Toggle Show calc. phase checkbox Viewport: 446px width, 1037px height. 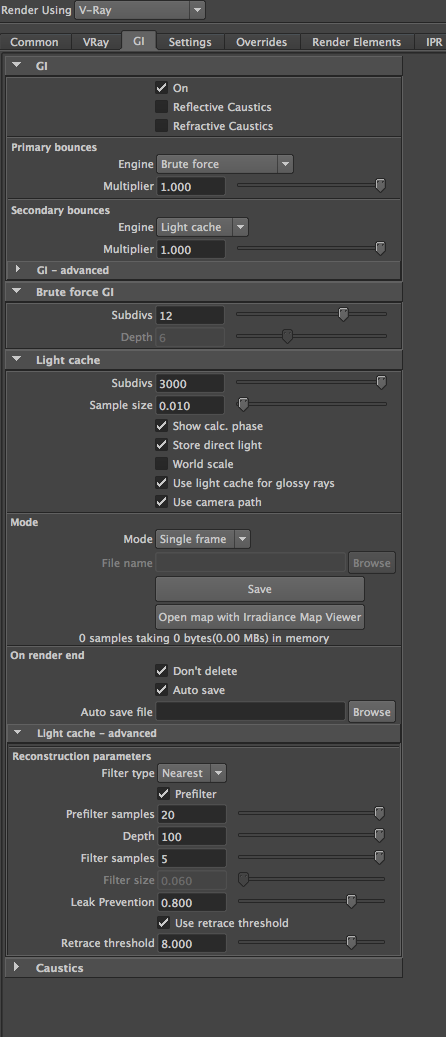coord(161,426)
